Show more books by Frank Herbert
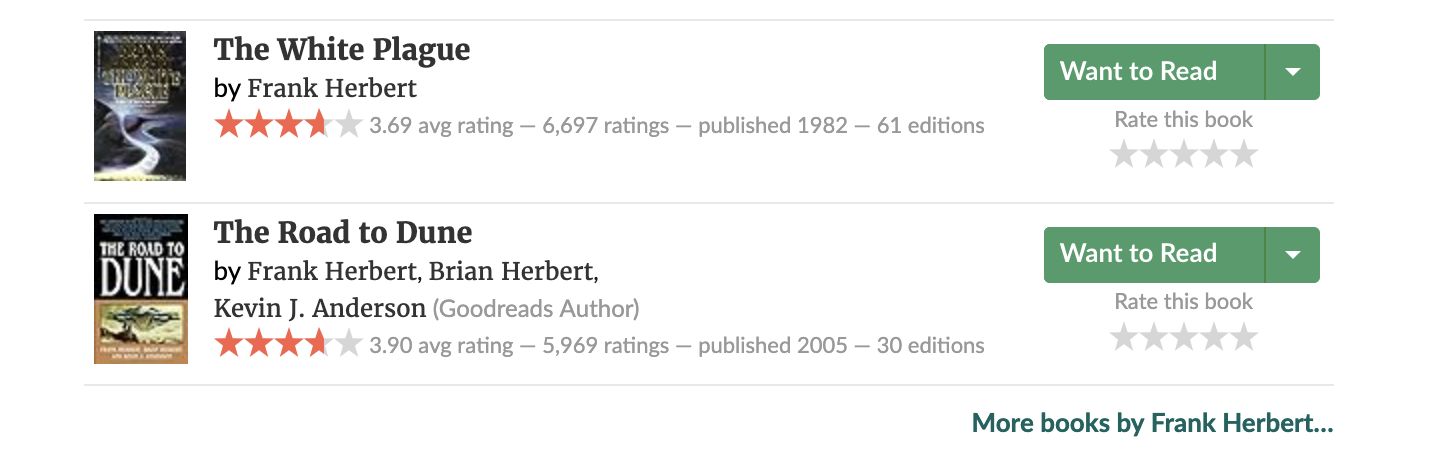Viewport: 1436px width, 466px height. click(x=1152, y=423)
